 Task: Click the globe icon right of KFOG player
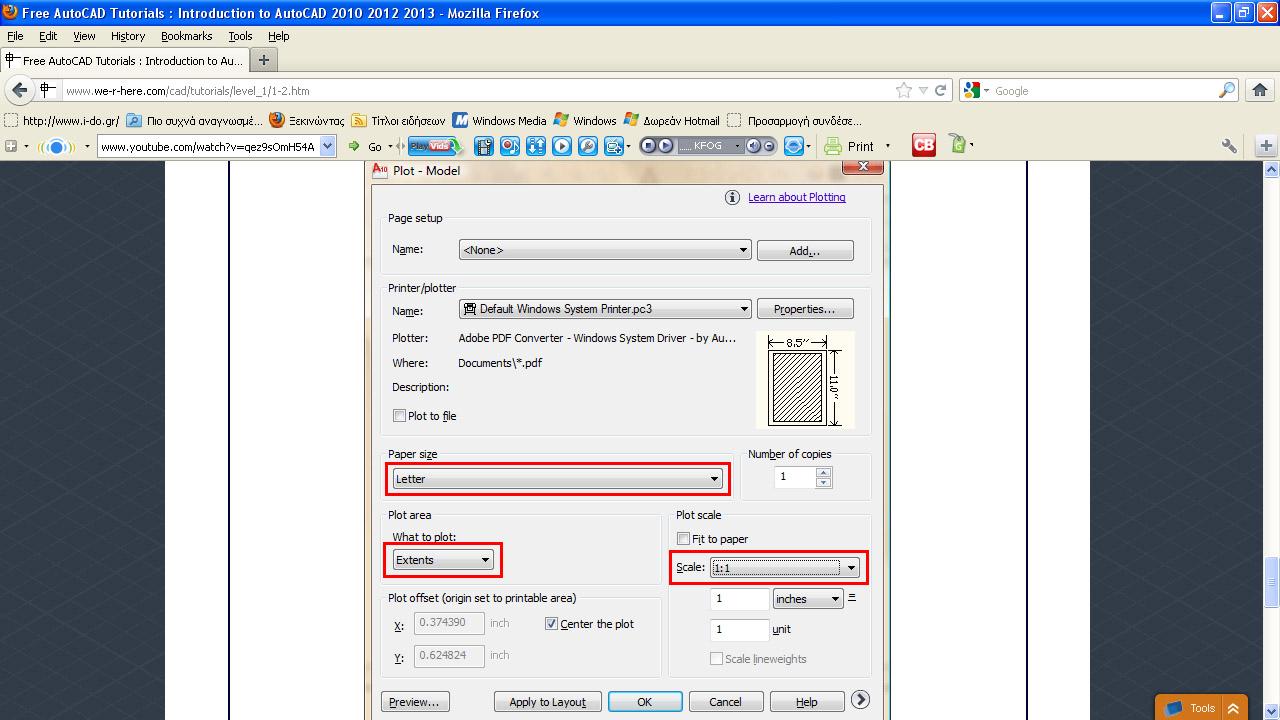point(794,146)
